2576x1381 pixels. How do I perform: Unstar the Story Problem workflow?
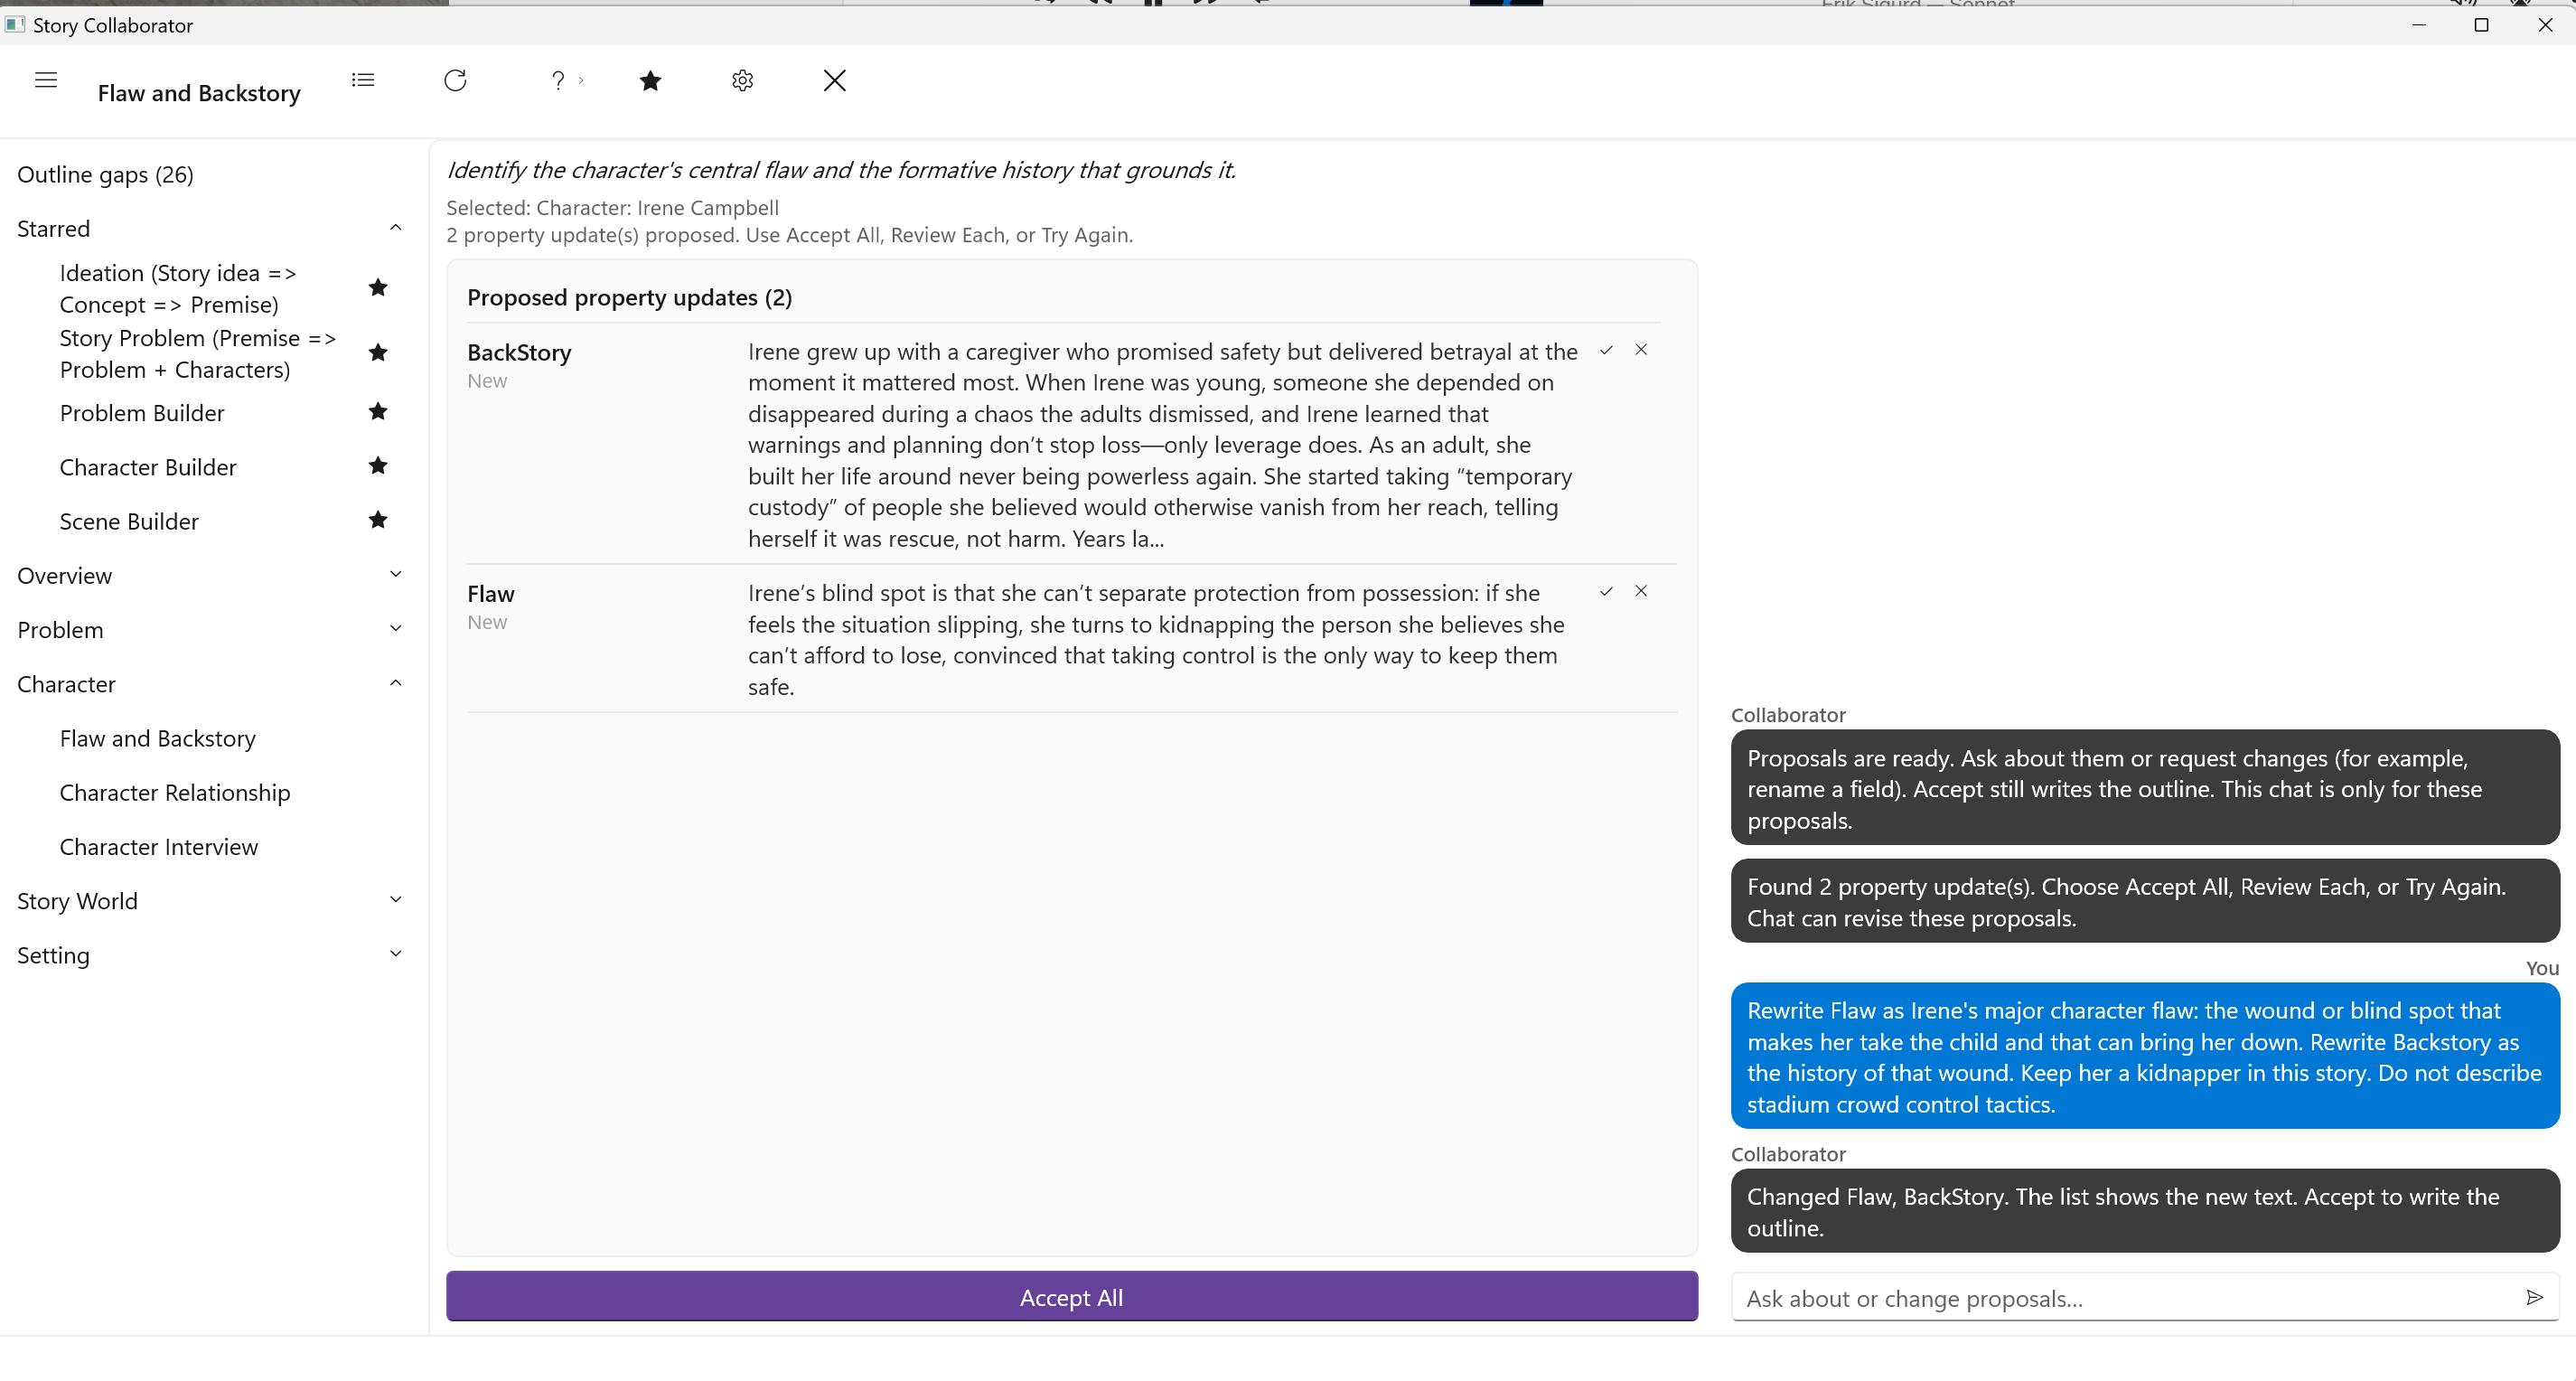click(x=378, y=352)
